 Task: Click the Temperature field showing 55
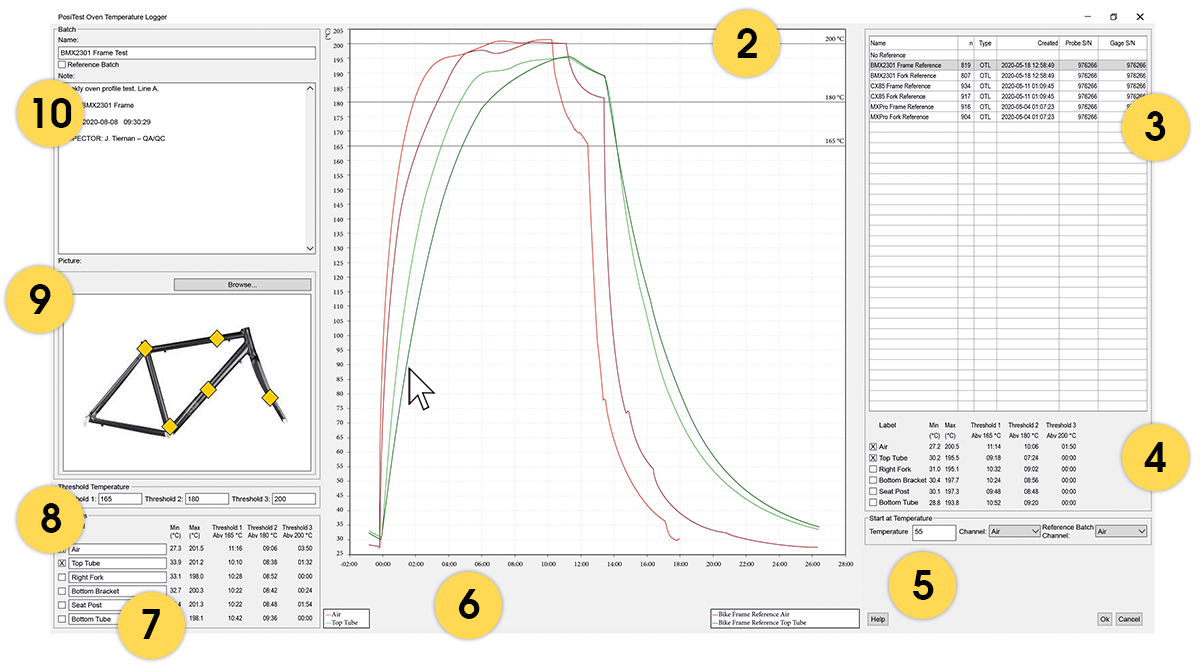[934, 532]
